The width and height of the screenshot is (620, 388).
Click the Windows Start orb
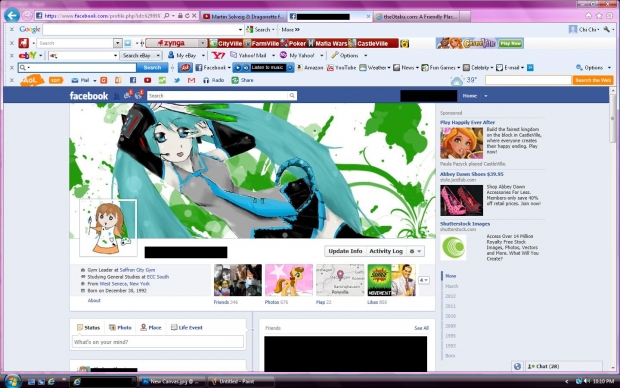pyautogui.click(x=12, y=381)
